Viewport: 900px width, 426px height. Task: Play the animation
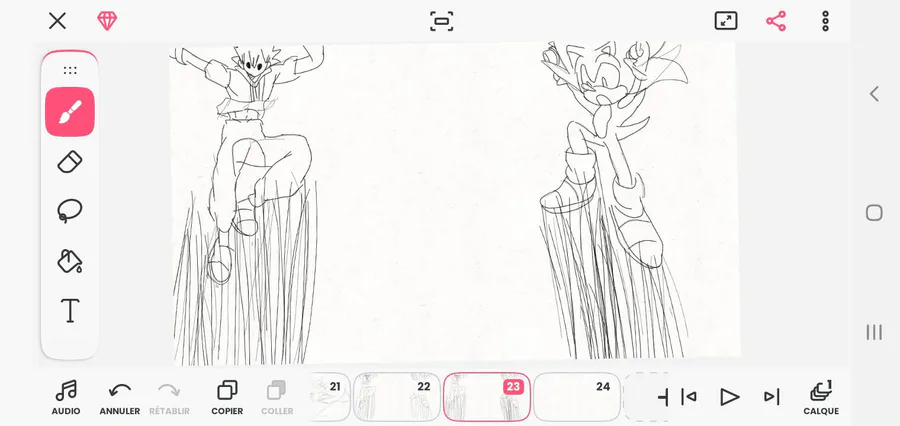click(x=729, y=397)
